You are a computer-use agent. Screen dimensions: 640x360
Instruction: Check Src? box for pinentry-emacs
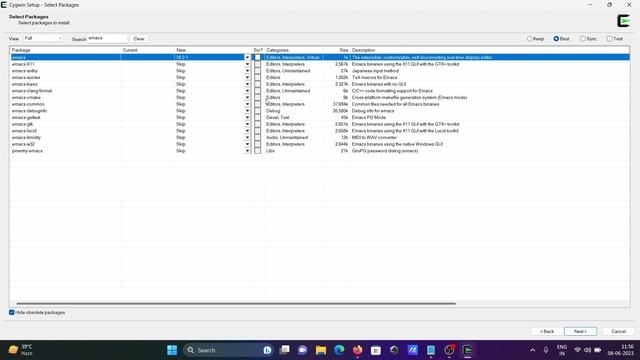click(257, 151)
